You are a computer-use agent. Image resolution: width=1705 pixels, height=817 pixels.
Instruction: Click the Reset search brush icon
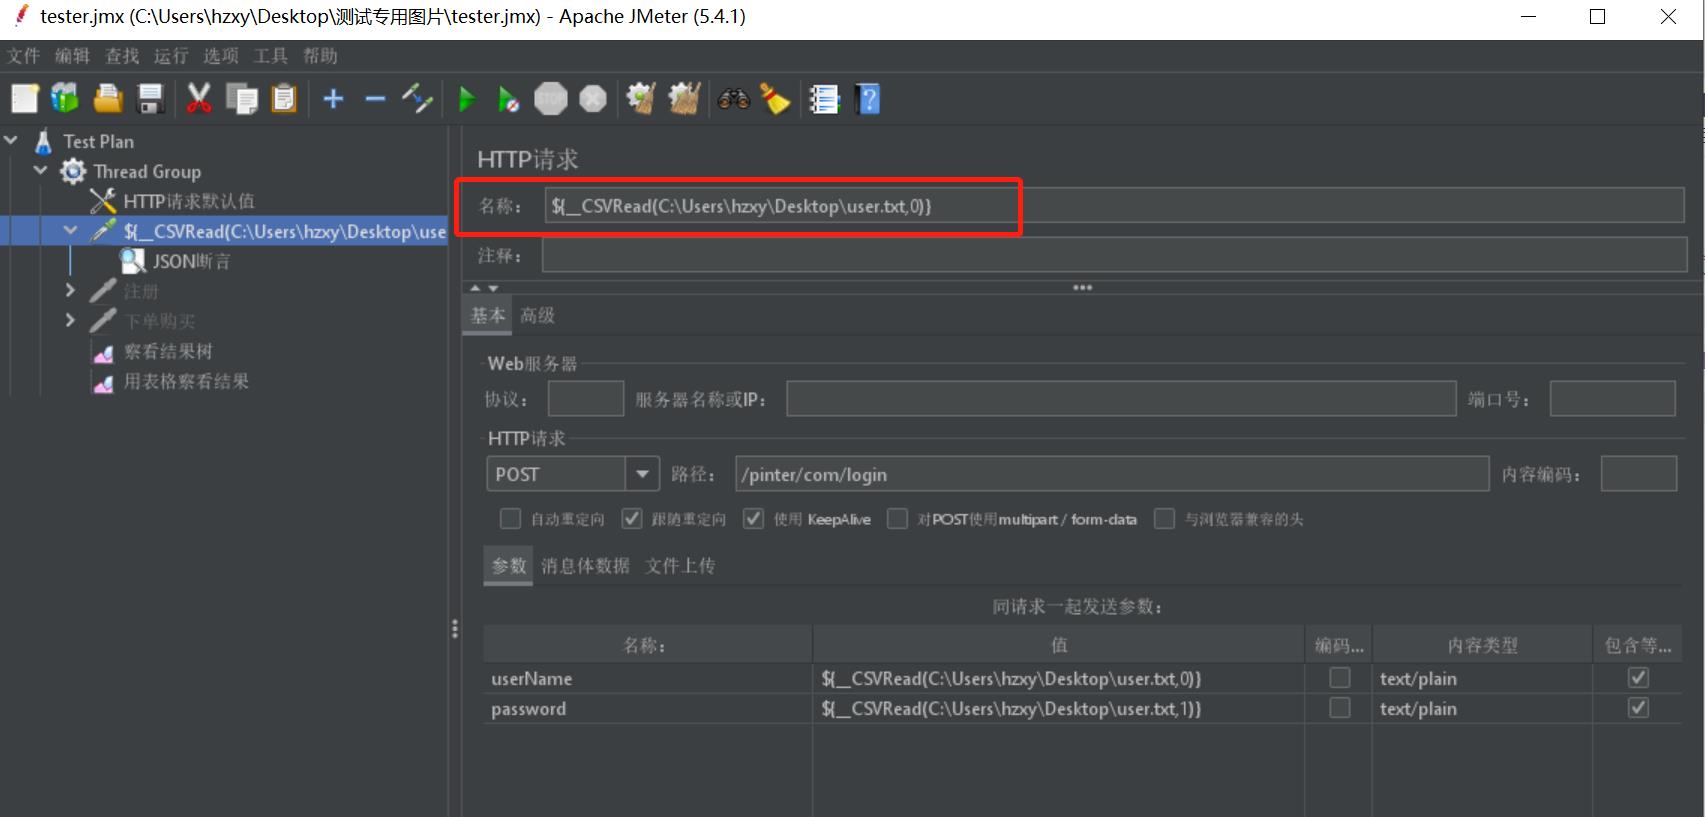[775, 99]
